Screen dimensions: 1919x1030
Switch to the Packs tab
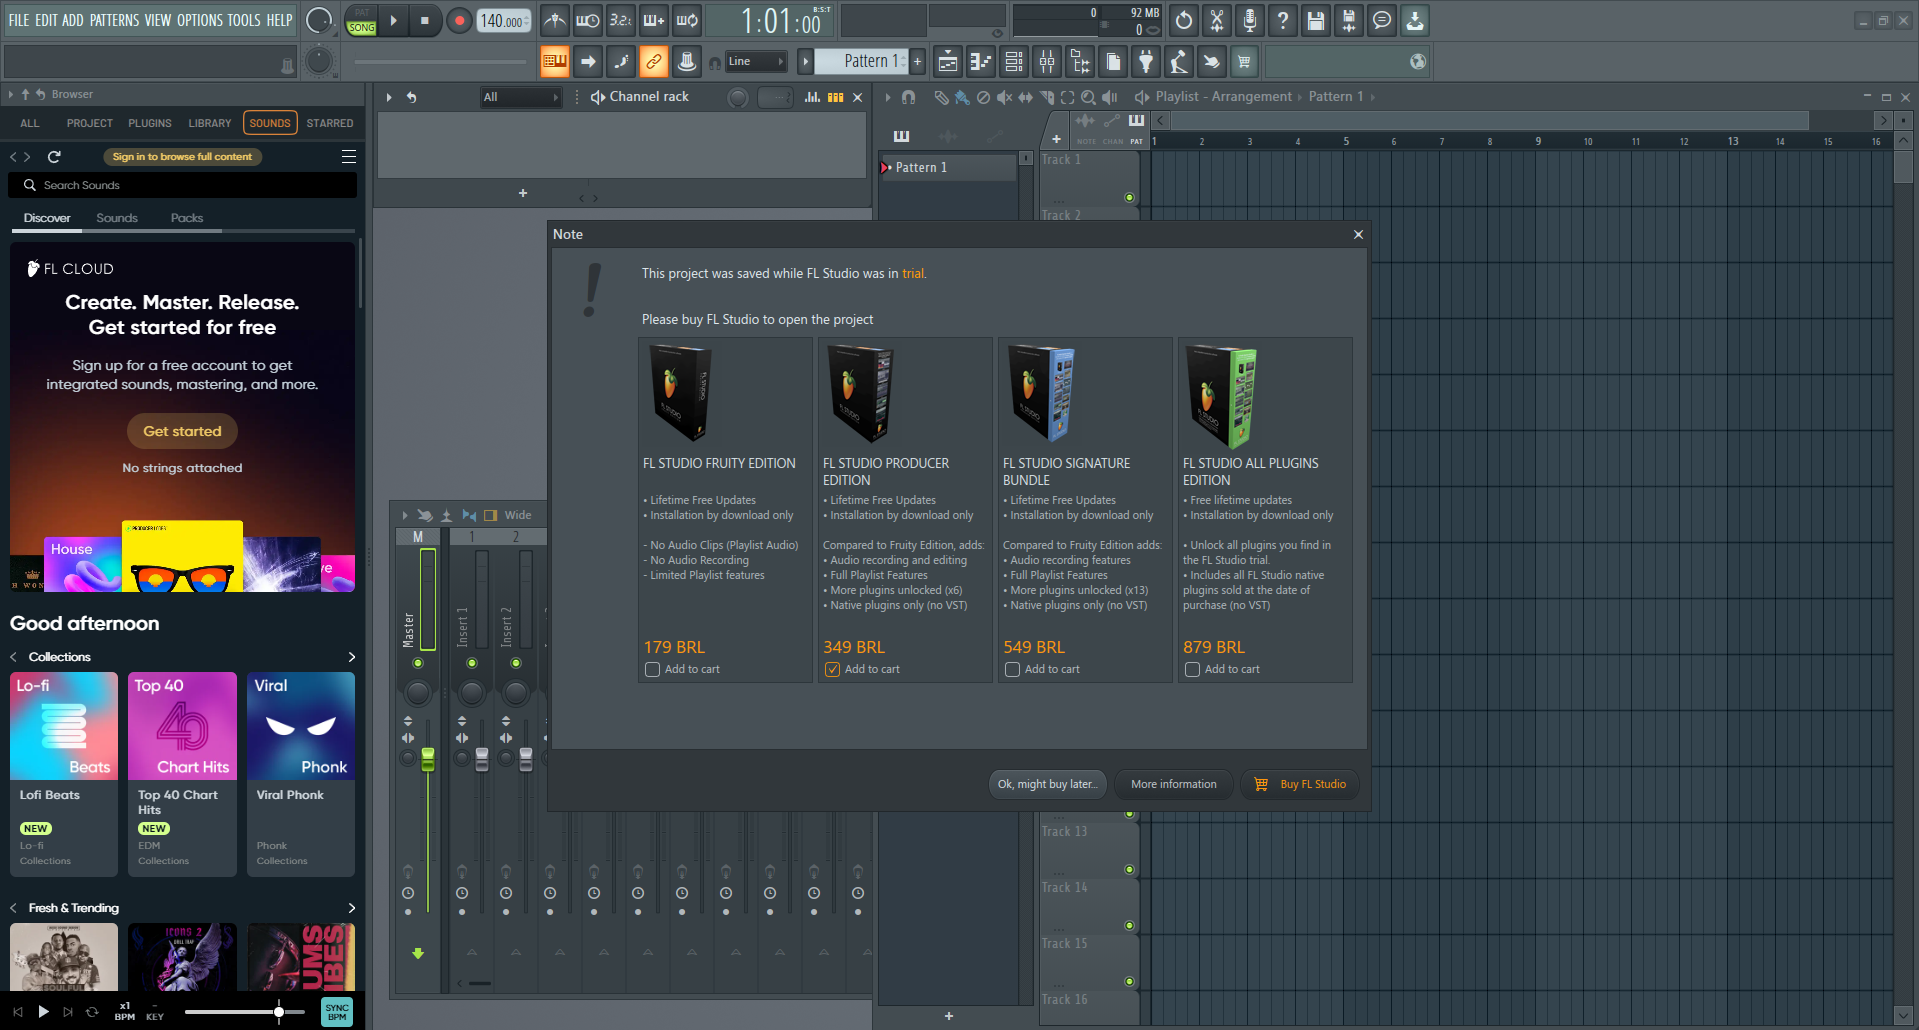tap(186, 218)
